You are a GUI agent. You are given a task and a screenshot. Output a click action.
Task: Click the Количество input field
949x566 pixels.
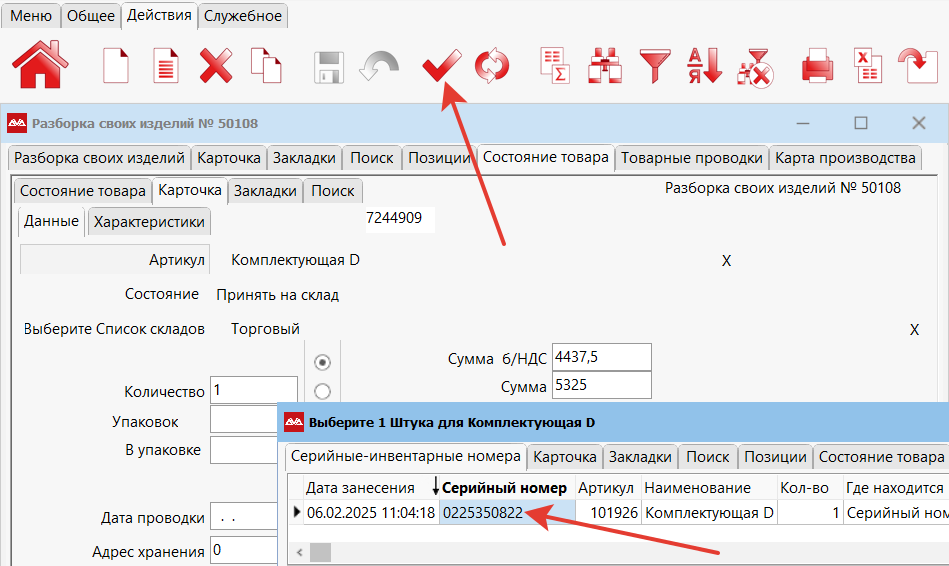click(253, 391)
